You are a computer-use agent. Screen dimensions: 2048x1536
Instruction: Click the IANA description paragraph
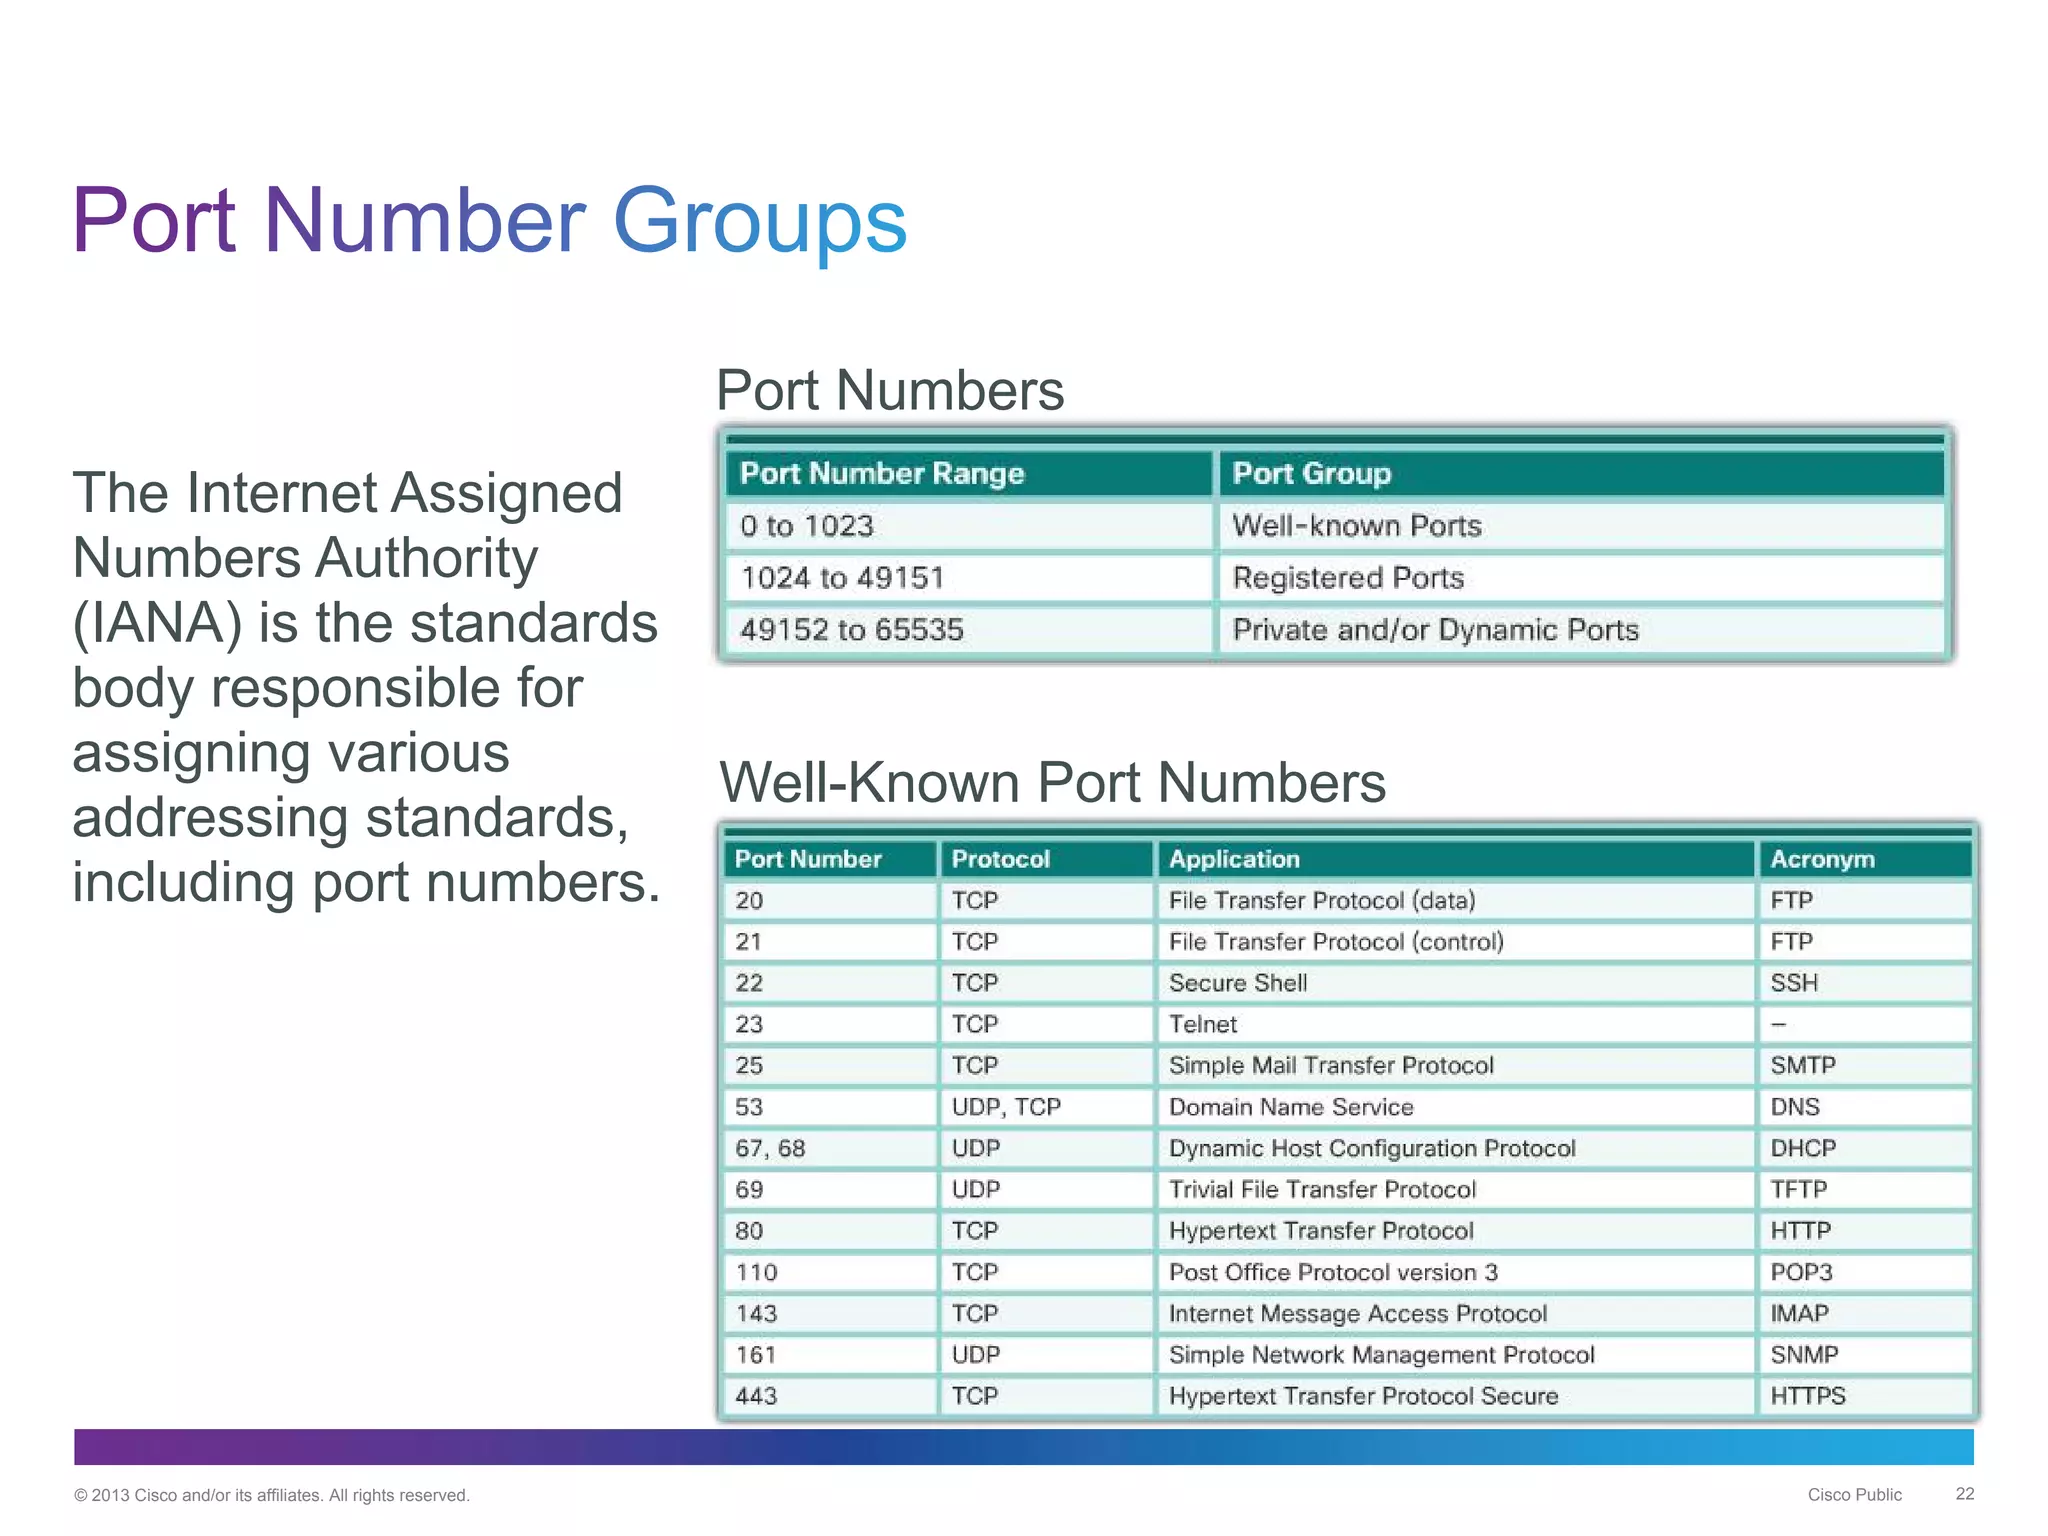pyautogui.click(x=366, y=688)
